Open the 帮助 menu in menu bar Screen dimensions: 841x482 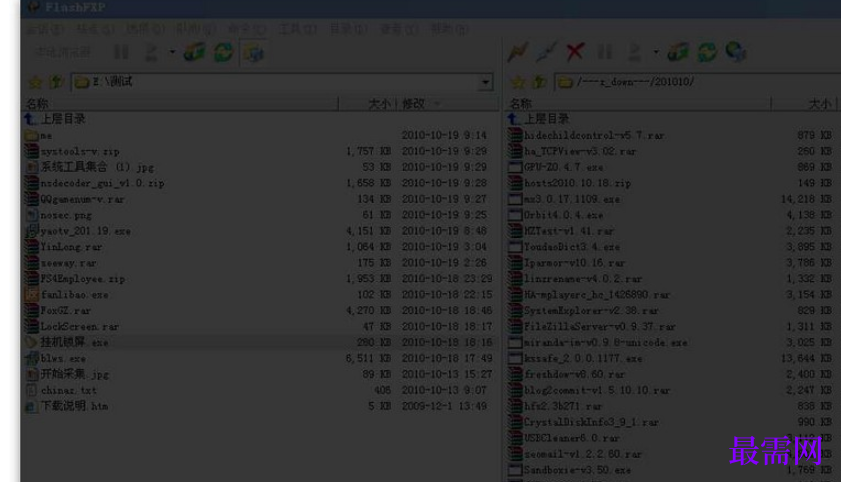(x=451, y=29)
